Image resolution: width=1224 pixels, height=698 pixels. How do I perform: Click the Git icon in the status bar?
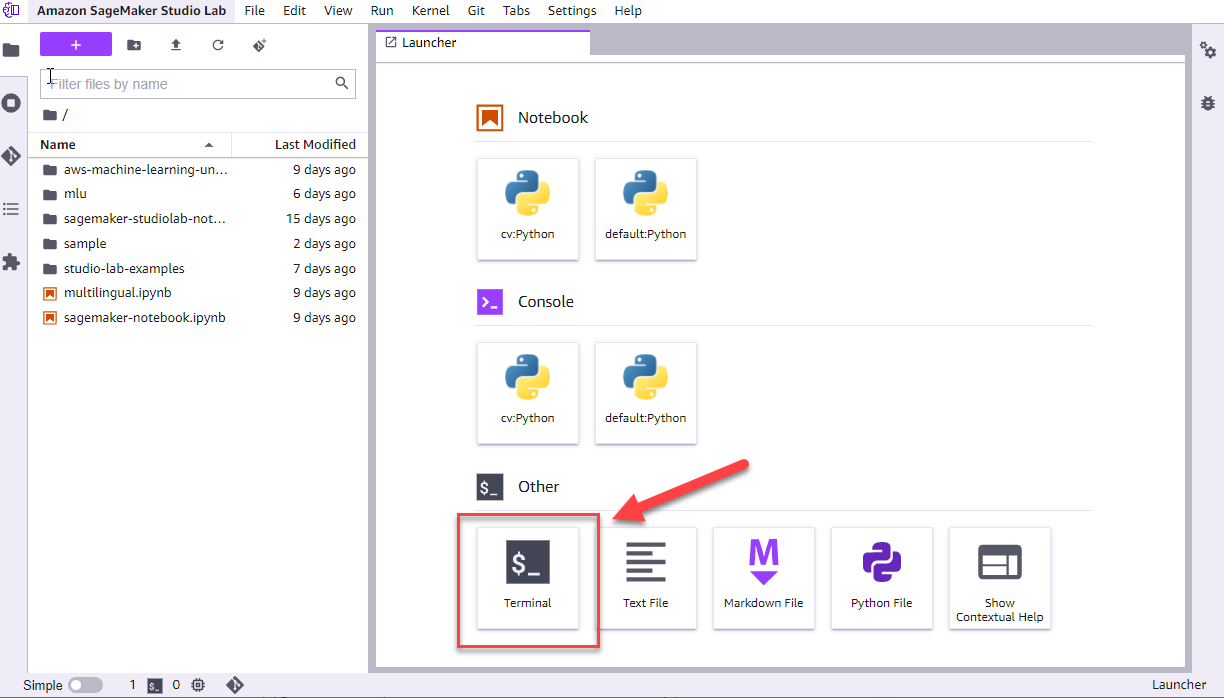[x=235, y=685]
